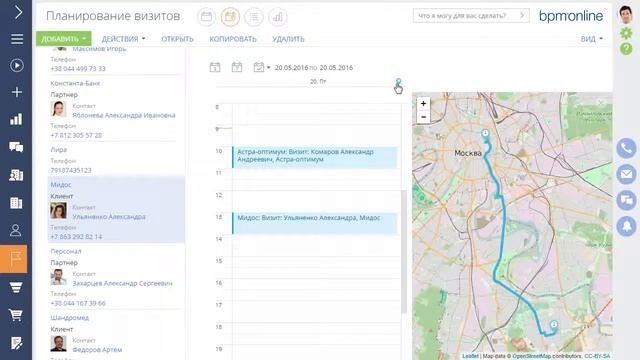The width and height of the screenshot is (640, 360).
Task: Open the Мидос visit appointment at 13
Action: [x=315, y=223]
